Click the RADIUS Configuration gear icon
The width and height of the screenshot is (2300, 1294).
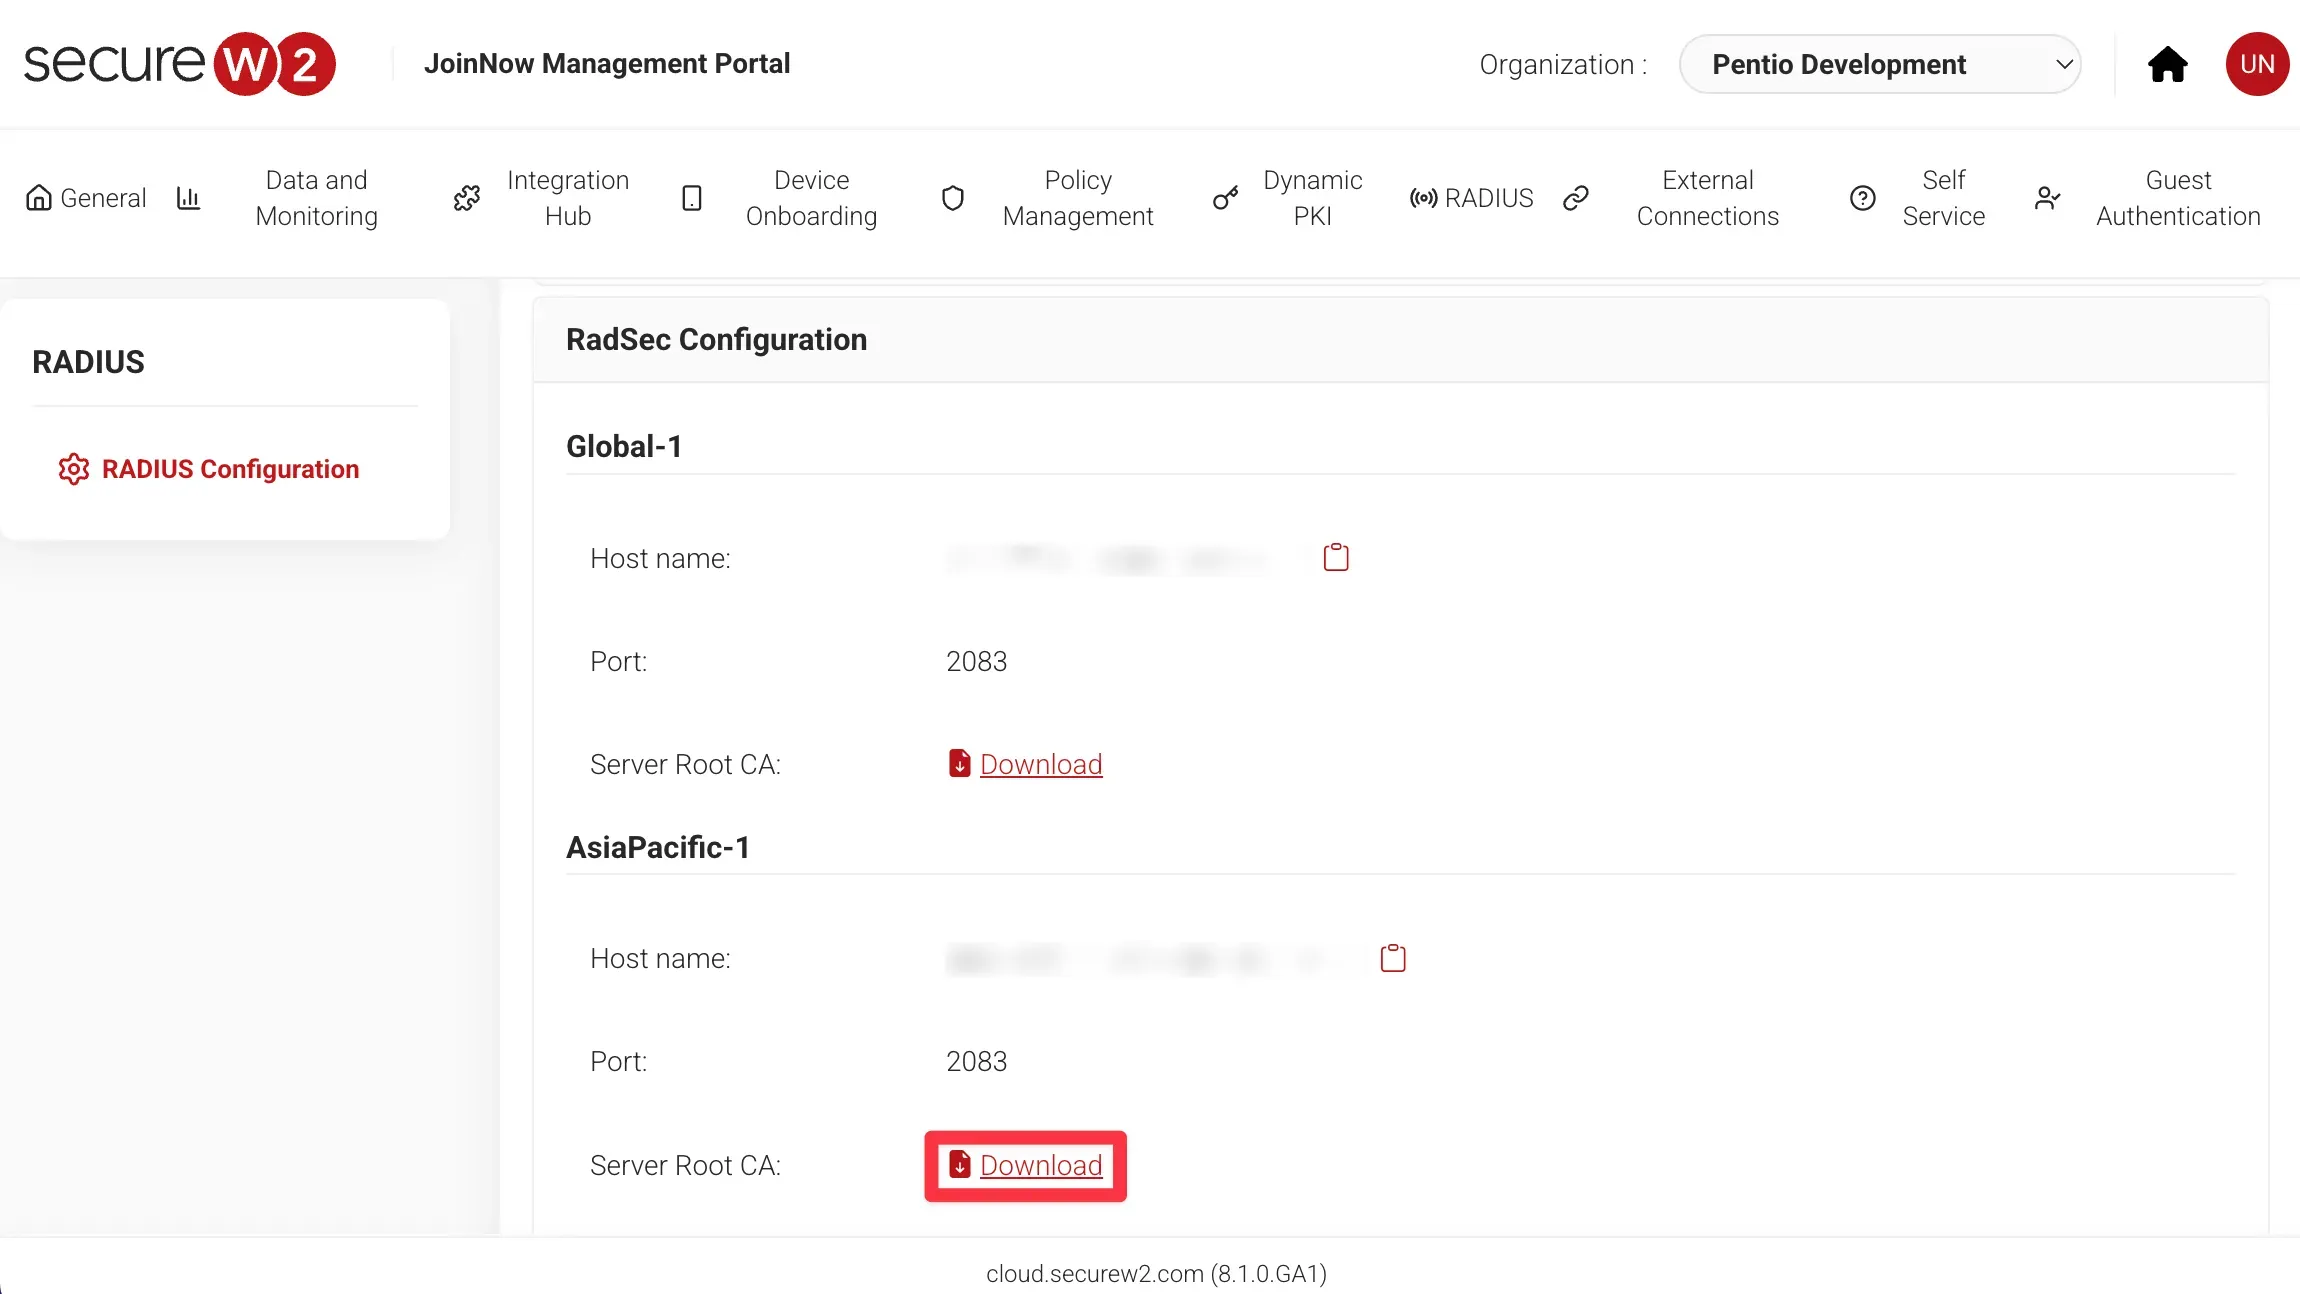(x=74, y=469)
